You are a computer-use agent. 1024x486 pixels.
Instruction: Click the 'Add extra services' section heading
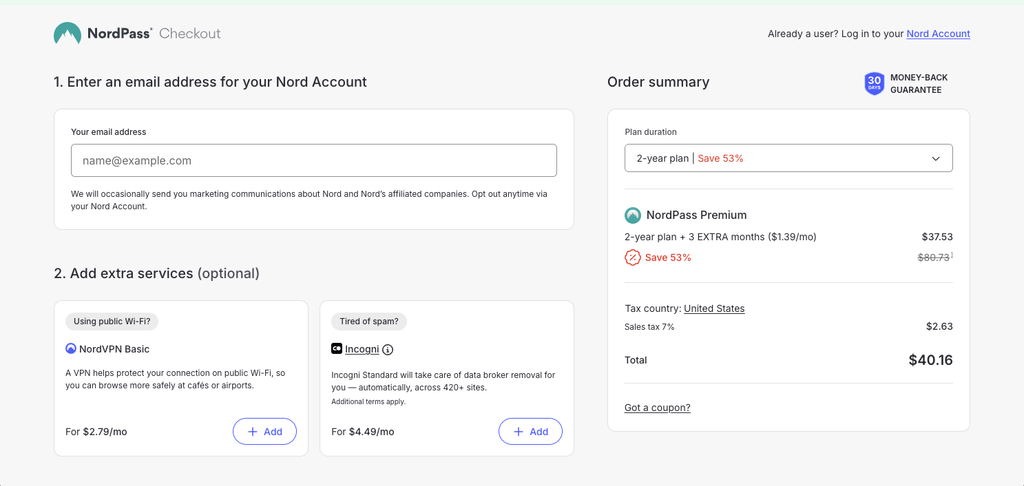[x=157, y=273]
